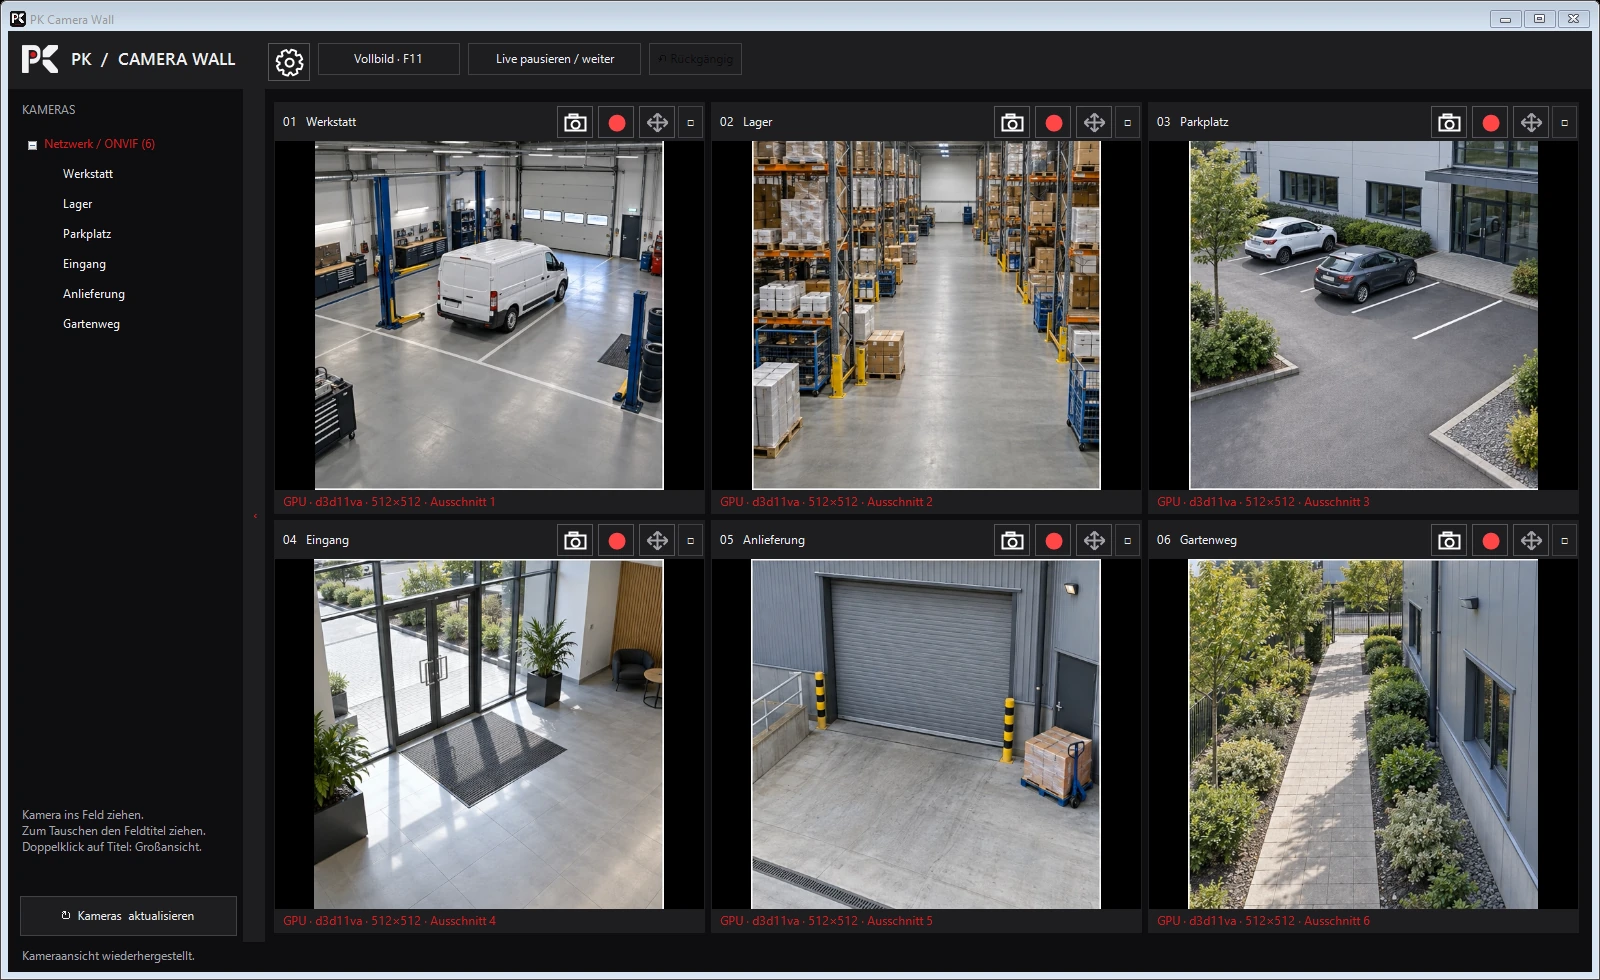Viewport: 1600px width, 980px height.
Task: Maximize the Werkstatt tile with square icon
Action: point(691,122)
